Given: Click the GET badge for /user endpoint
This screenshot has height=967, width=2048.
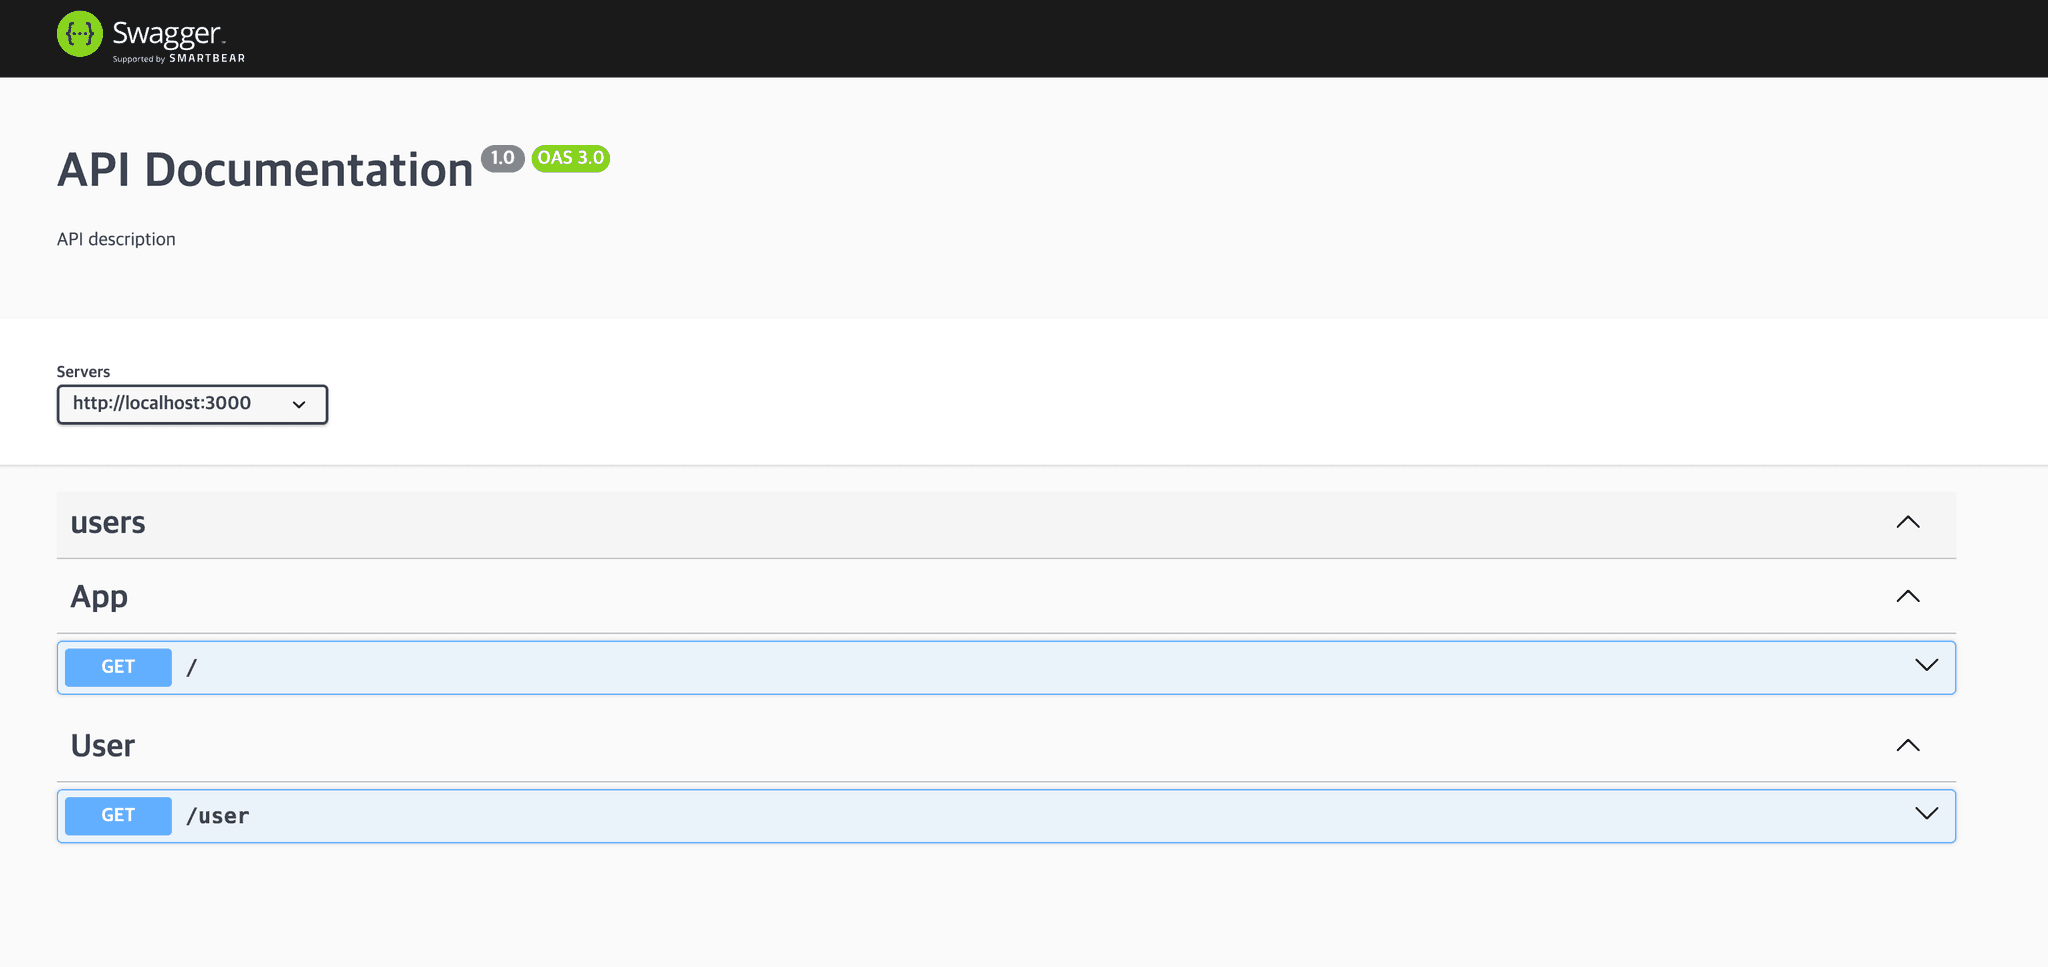Looking at the screenshot, I should [118, 816].
